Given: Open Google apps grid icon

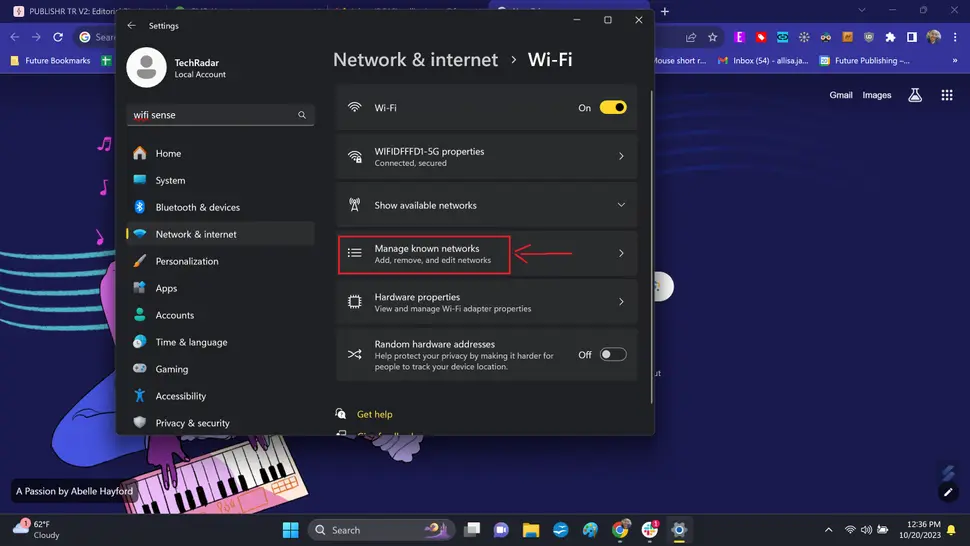Looking at the screenshot, I should click(x=947, y=95).
